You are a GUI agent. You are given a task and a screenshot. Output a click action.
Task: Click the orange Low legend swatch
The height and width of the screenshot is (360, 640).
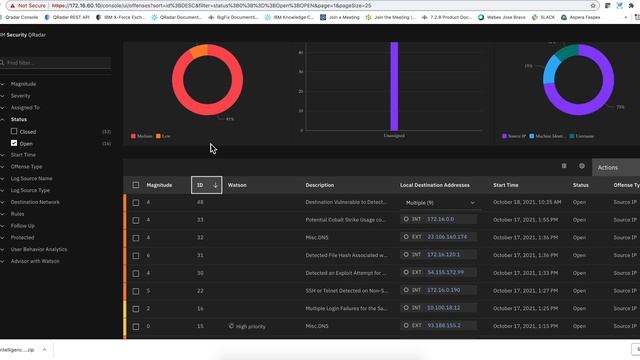click(x=158, y=136)
